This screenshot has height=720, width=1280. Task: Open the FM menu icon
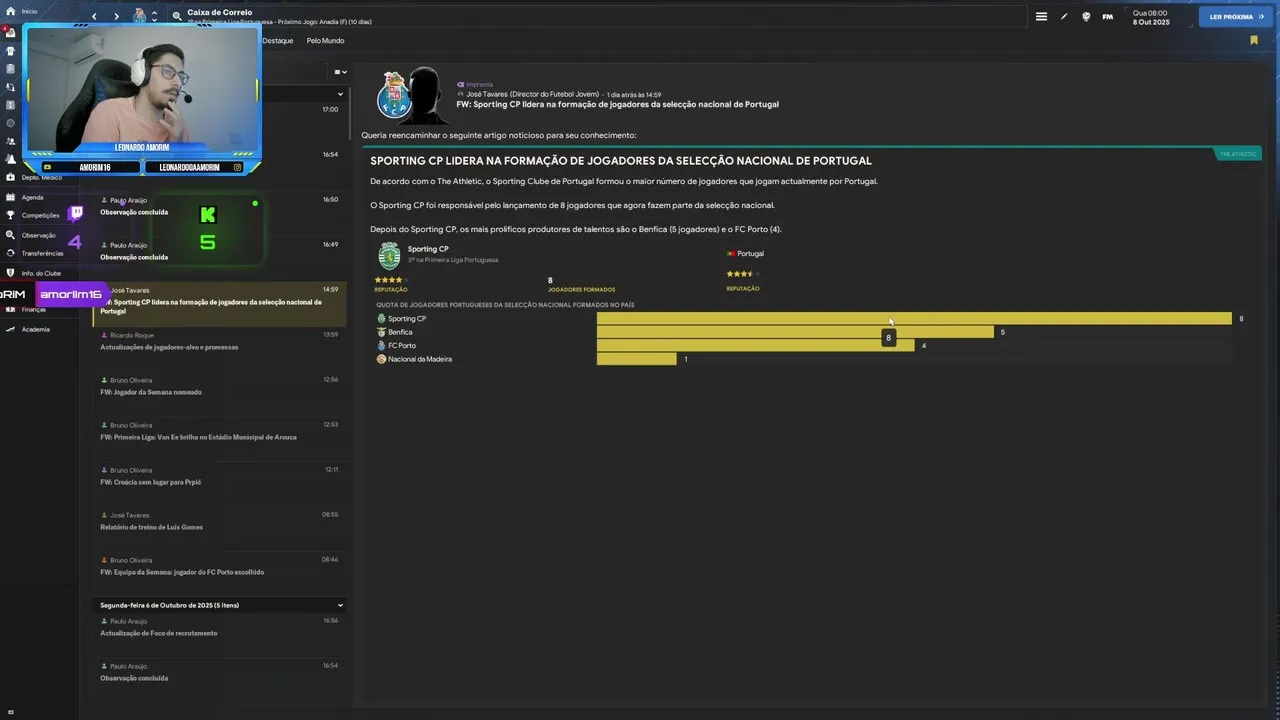[1108, 16]
